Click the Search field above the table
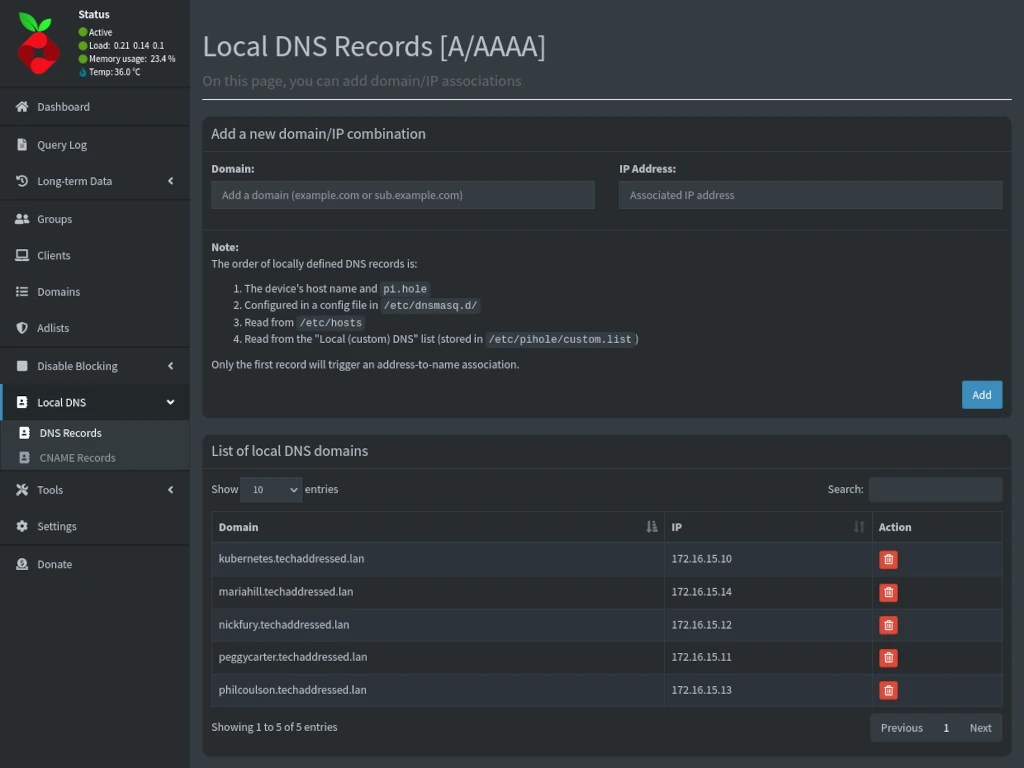Screen dimensions: 1024x768 (x=935, y=489)
